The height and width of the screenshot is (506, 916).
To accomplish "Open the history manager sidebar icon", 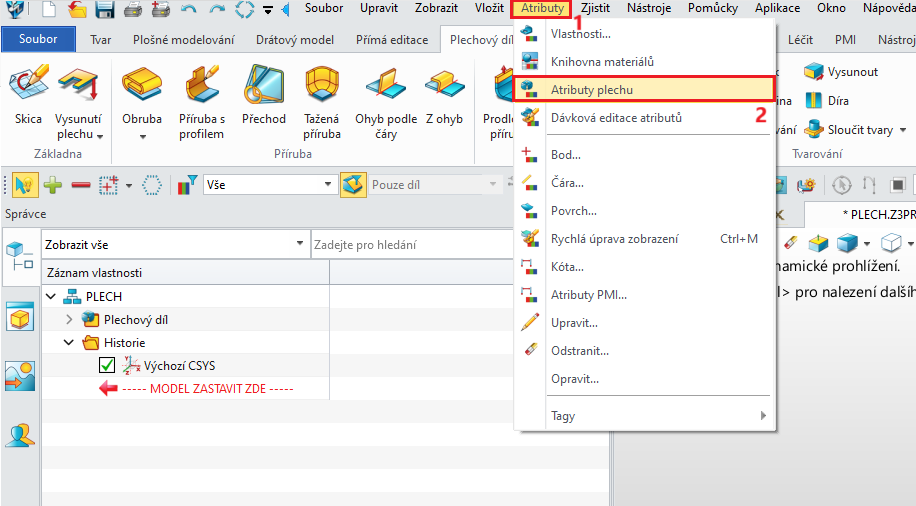I will point(20,257).
